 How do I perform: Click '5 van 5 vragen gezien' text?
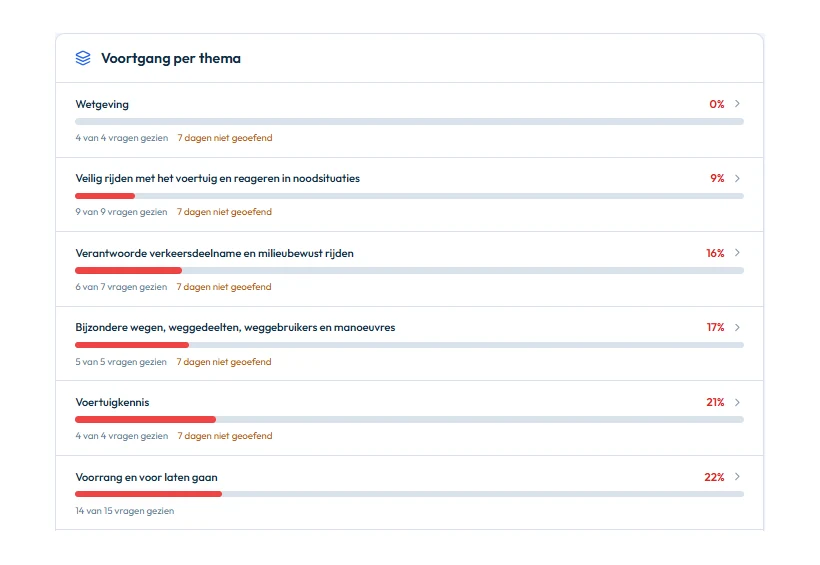coord(121,361)
